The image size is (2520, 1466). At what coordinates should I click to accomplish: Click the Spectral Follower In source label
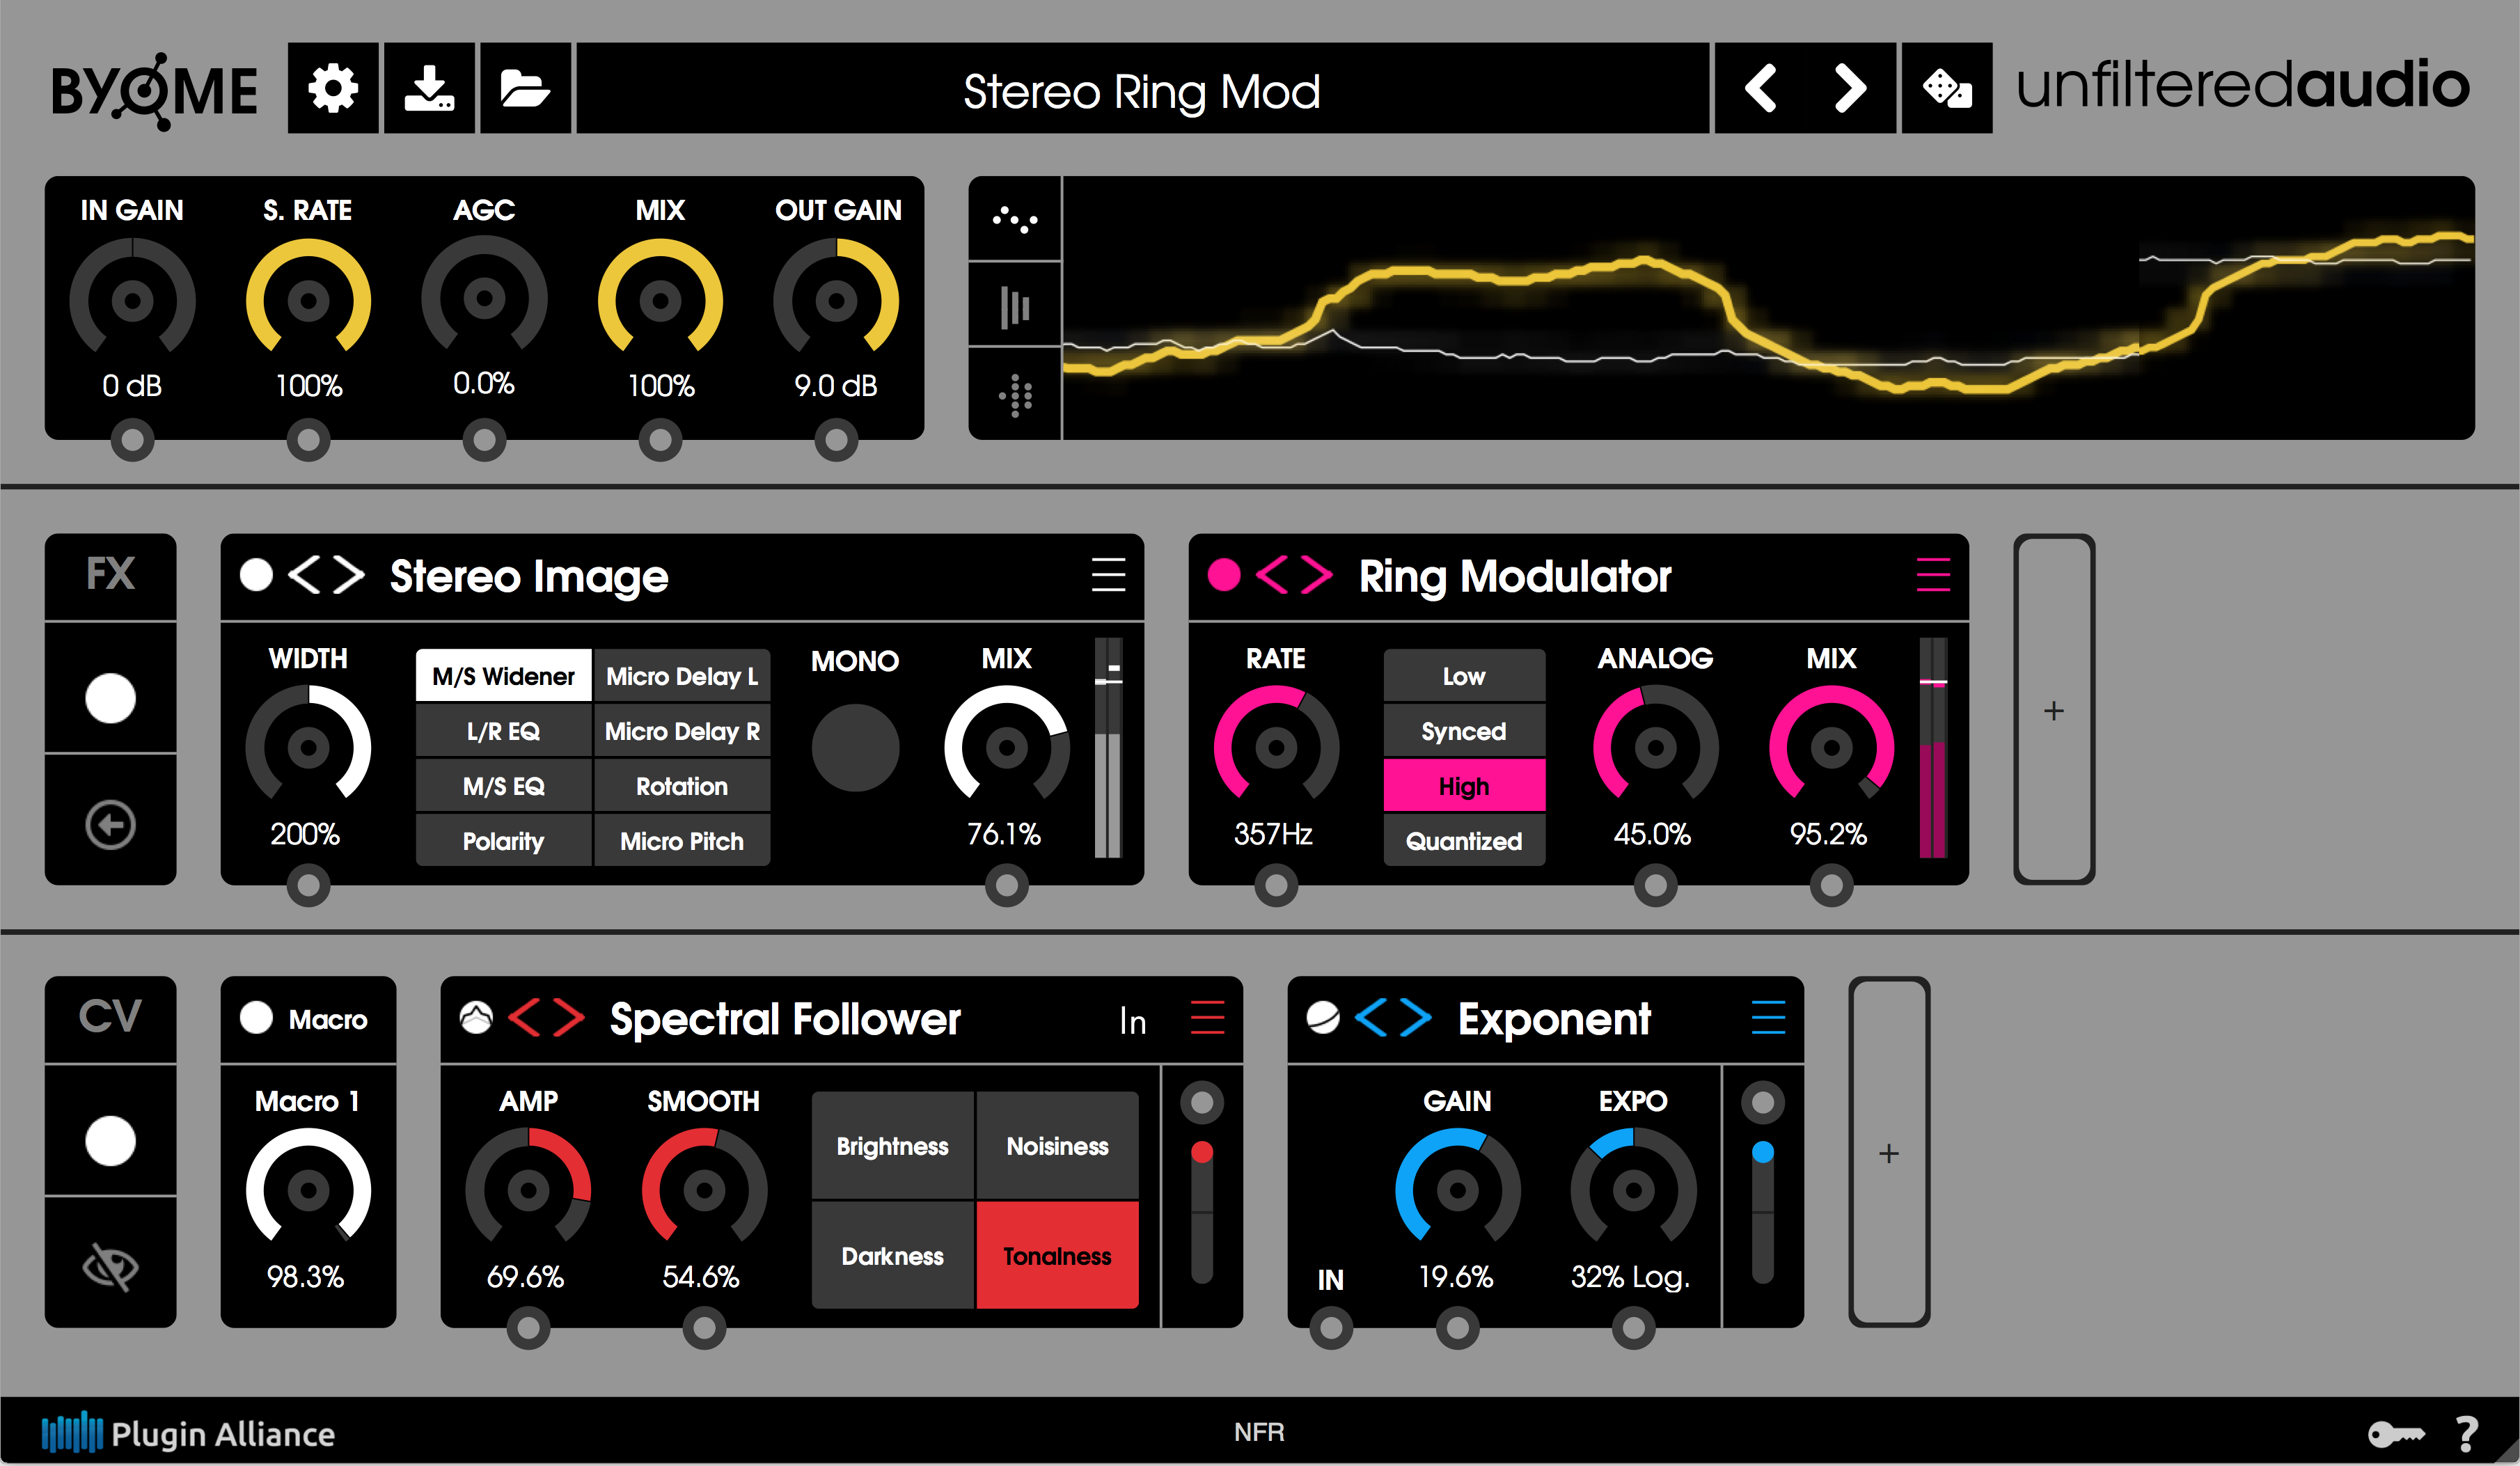1133,1020
